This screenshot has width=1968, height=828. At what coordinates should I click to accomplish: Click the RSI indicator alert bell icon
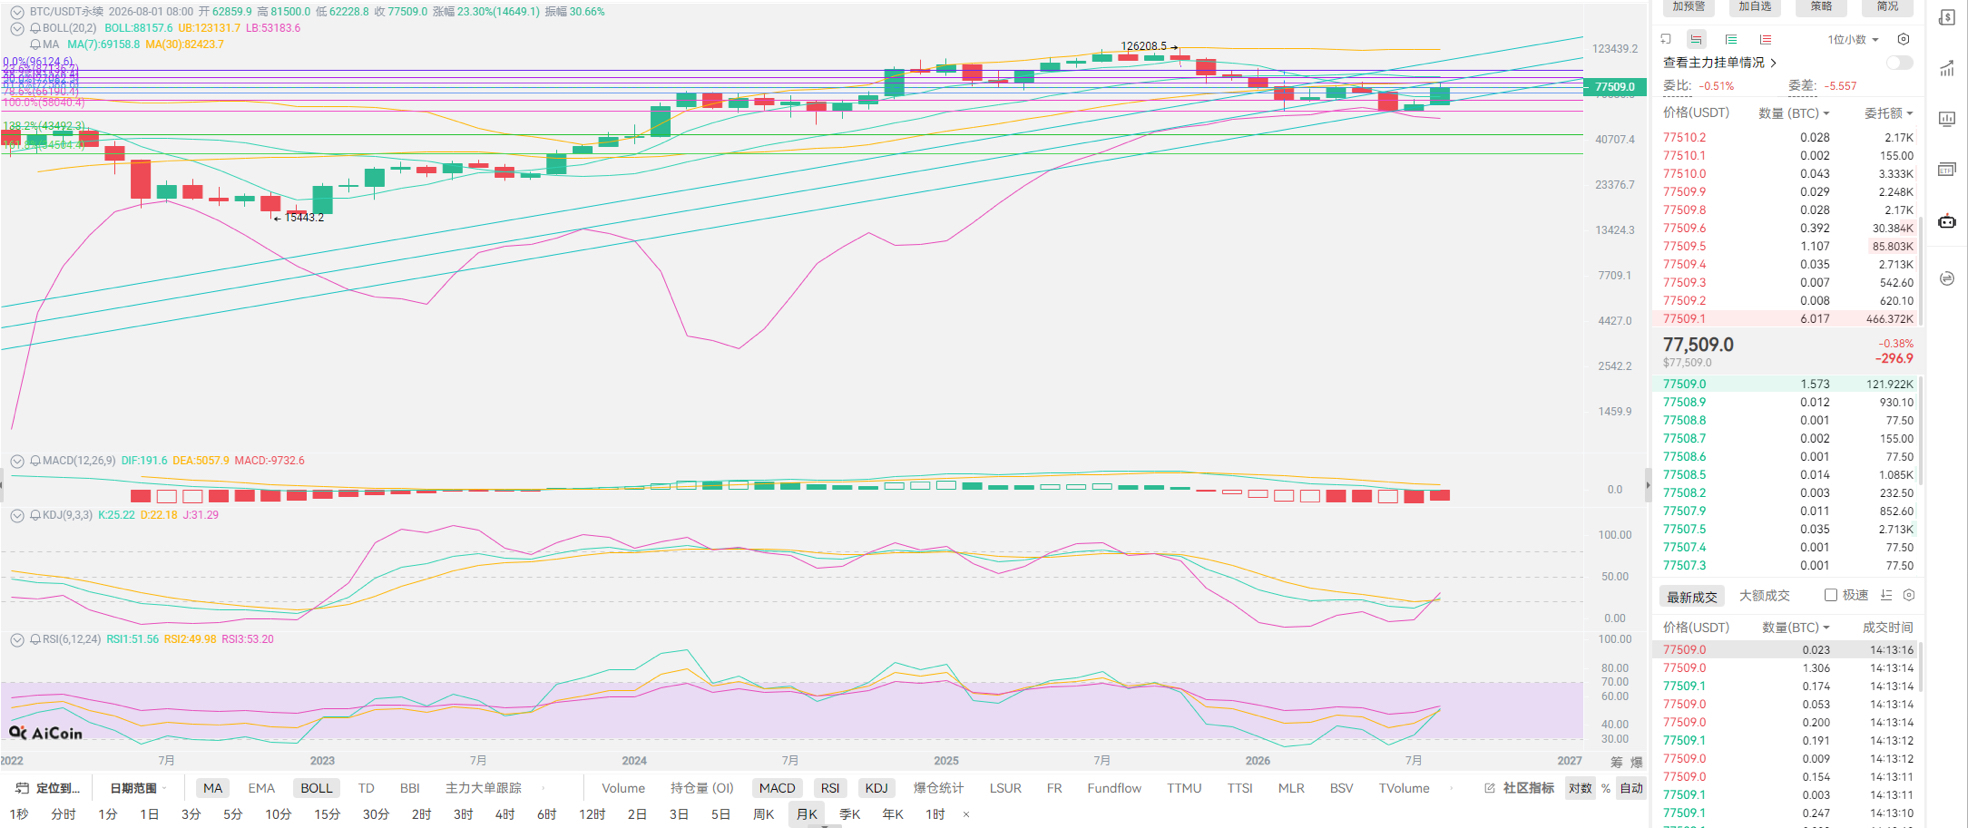(x=35, y=639)
